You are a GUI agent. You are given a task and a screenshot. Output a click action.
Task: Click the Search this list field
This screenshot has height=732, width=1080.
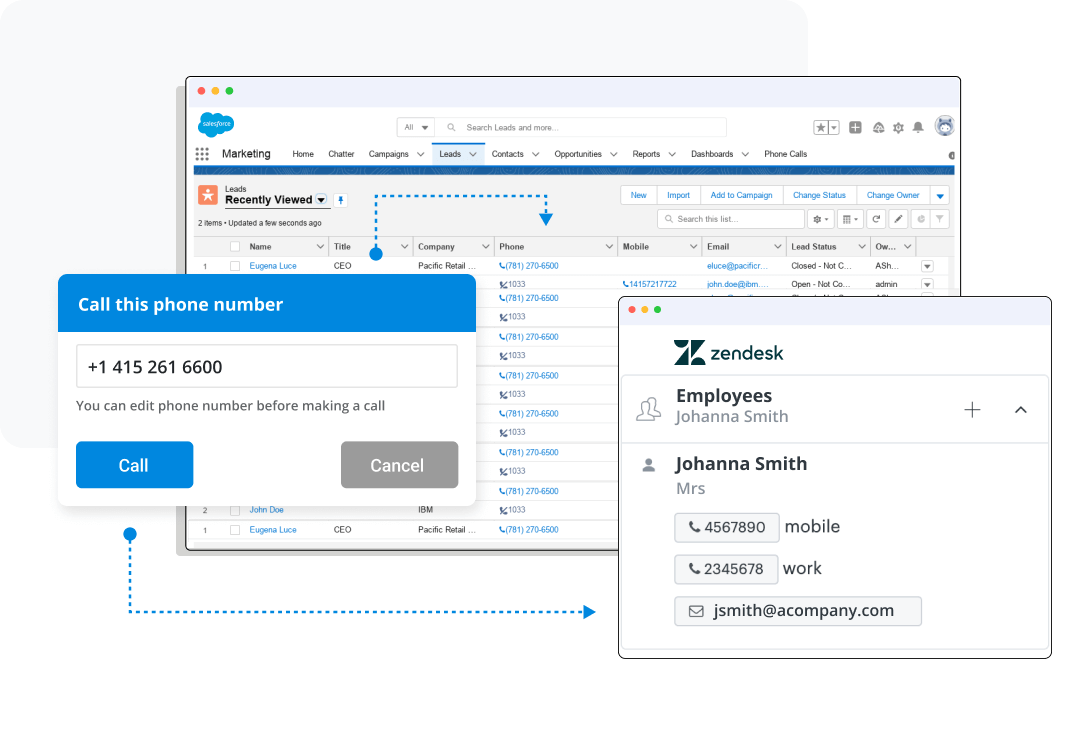(731, 219)
